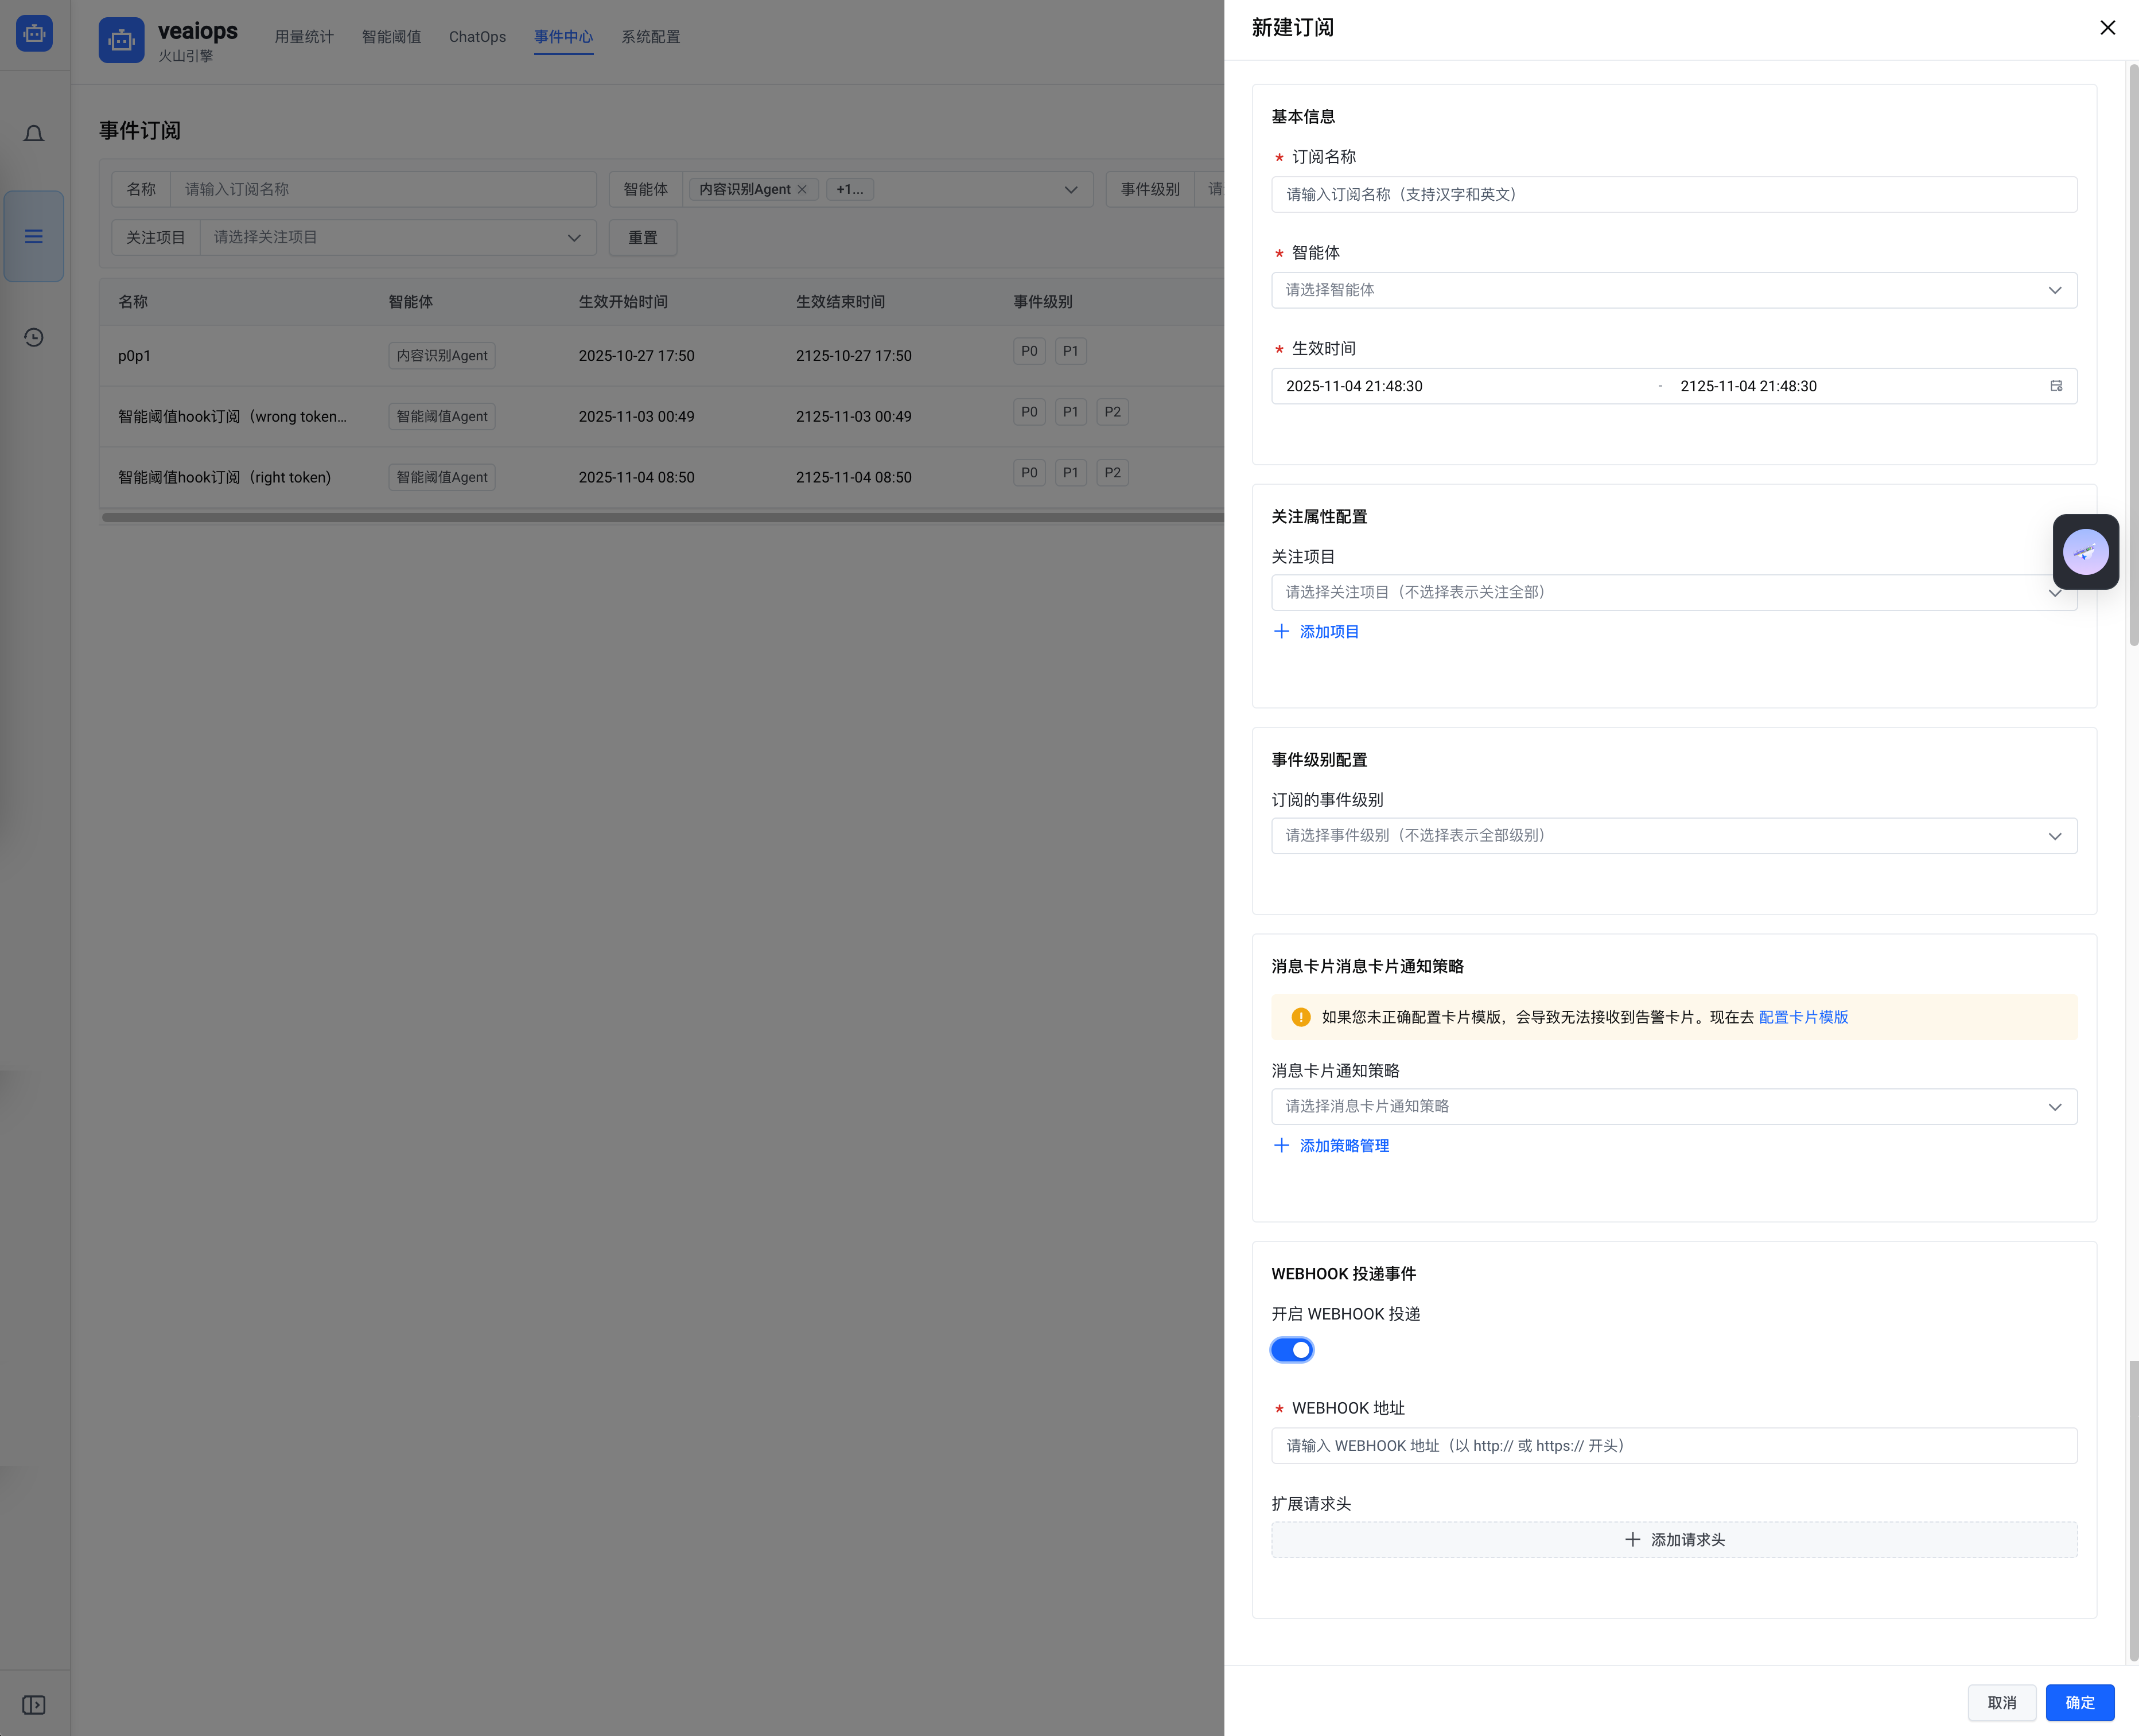The image size is (2139, 1736).
Task: Click the 订阅名称 input field
Action: (1674, 195)
